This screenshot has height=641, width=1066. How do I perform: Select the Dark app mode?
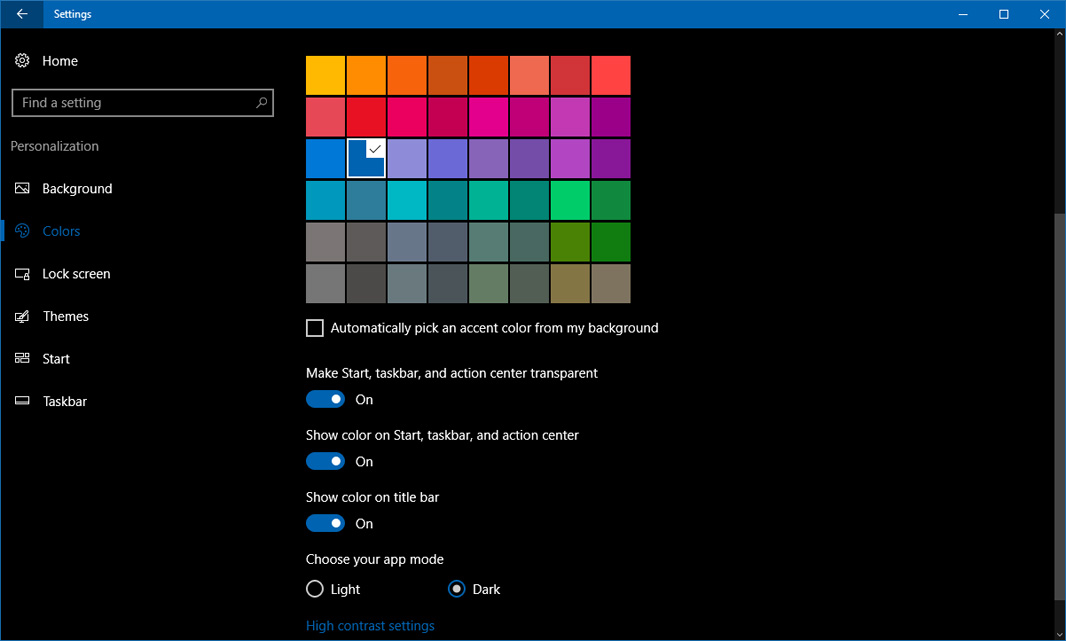pyautogui.click(x=457, y=589)
